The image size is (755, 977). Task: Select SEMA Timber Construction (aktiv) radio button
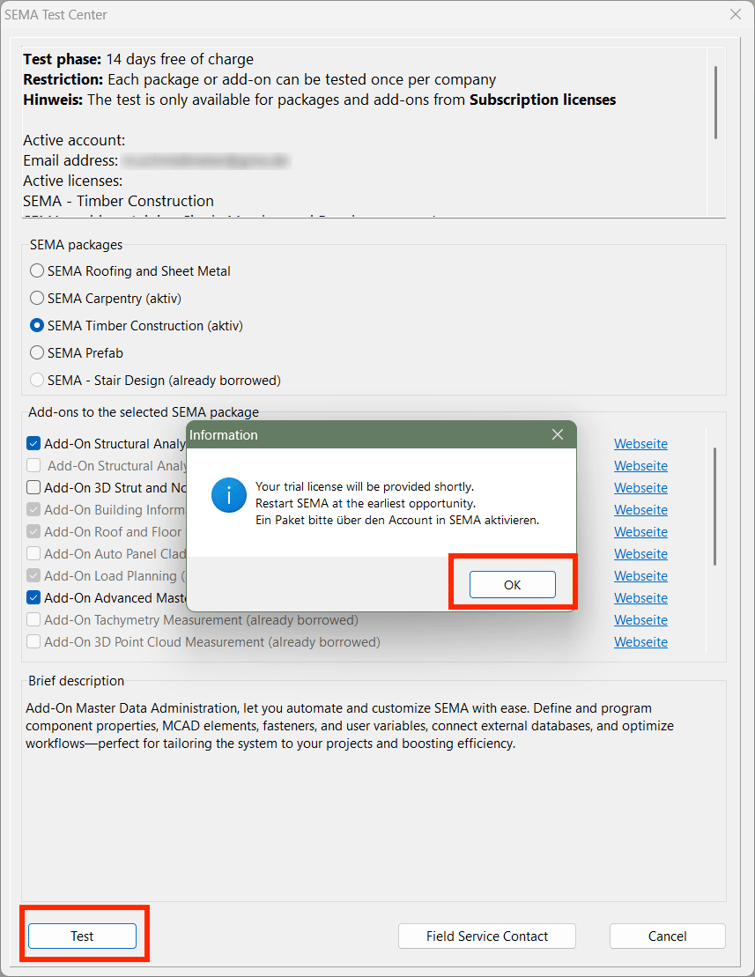37,326
